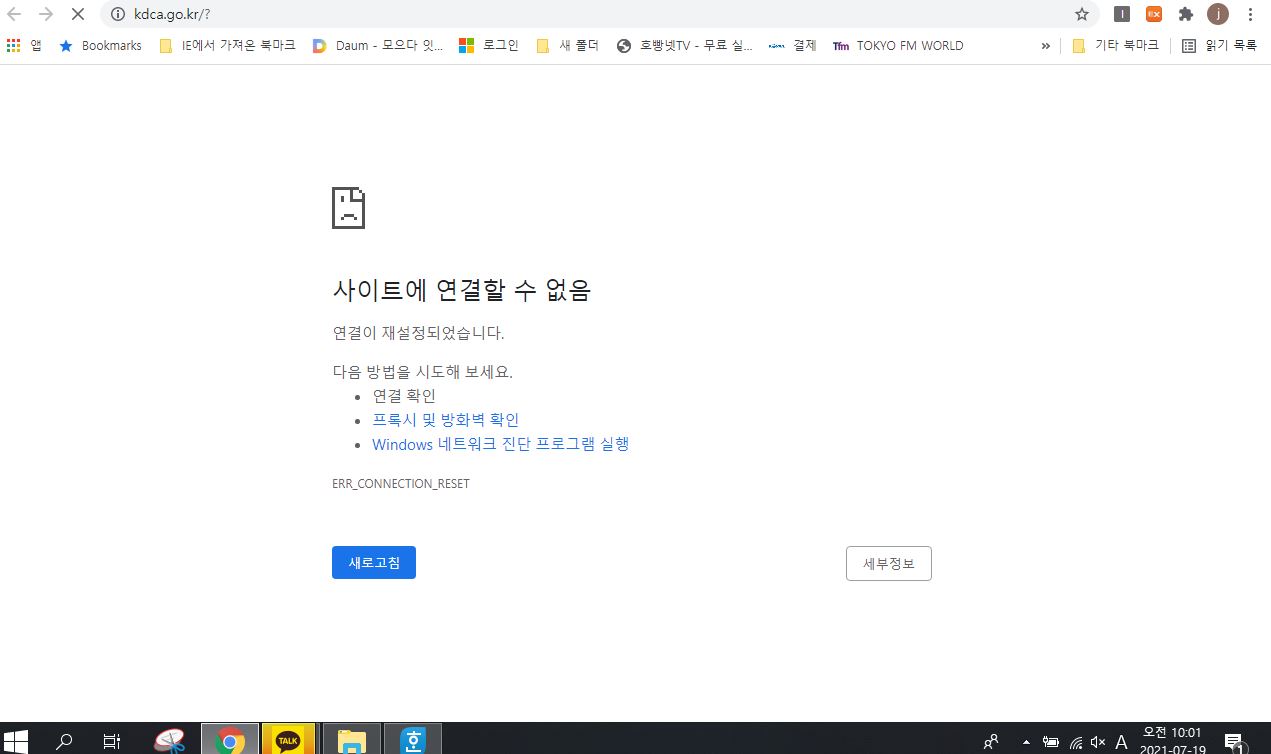Open the Chrome extensions puzzle icon
This screenshot has height=754, width=1271.
[1186, 14]
